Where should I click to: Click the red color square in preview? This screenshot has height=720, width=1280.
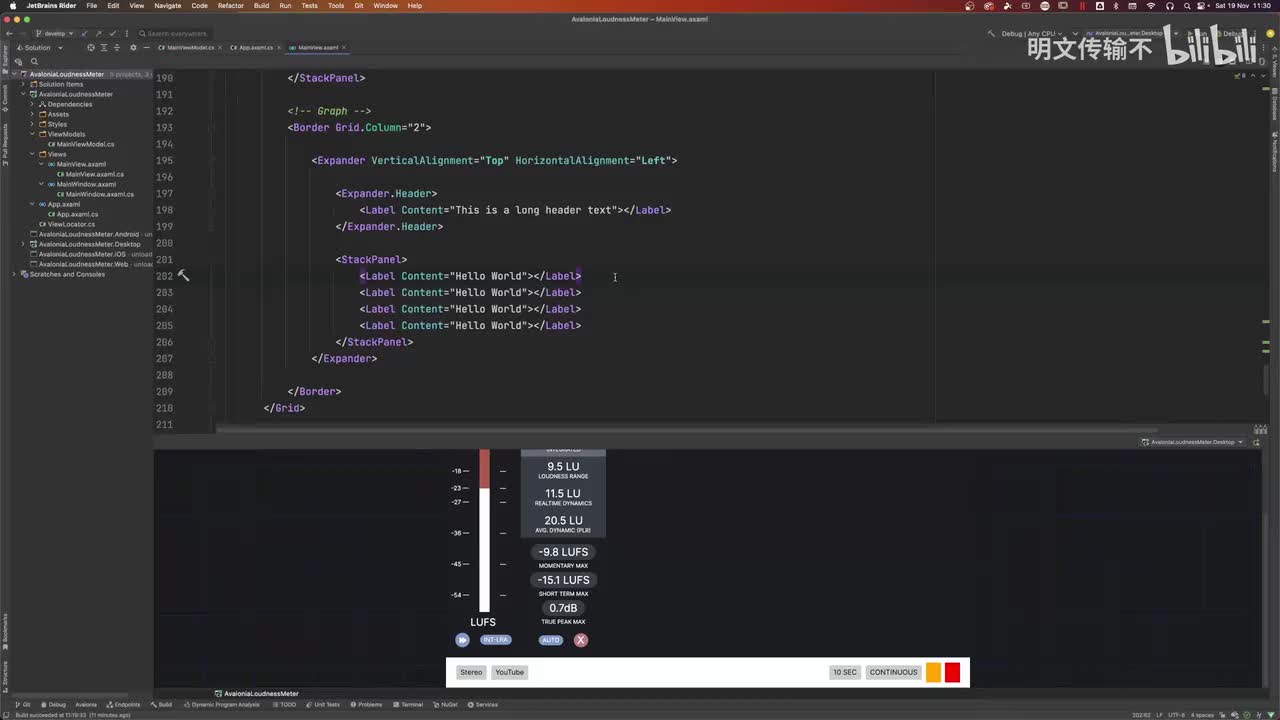(x=952, y=672)
